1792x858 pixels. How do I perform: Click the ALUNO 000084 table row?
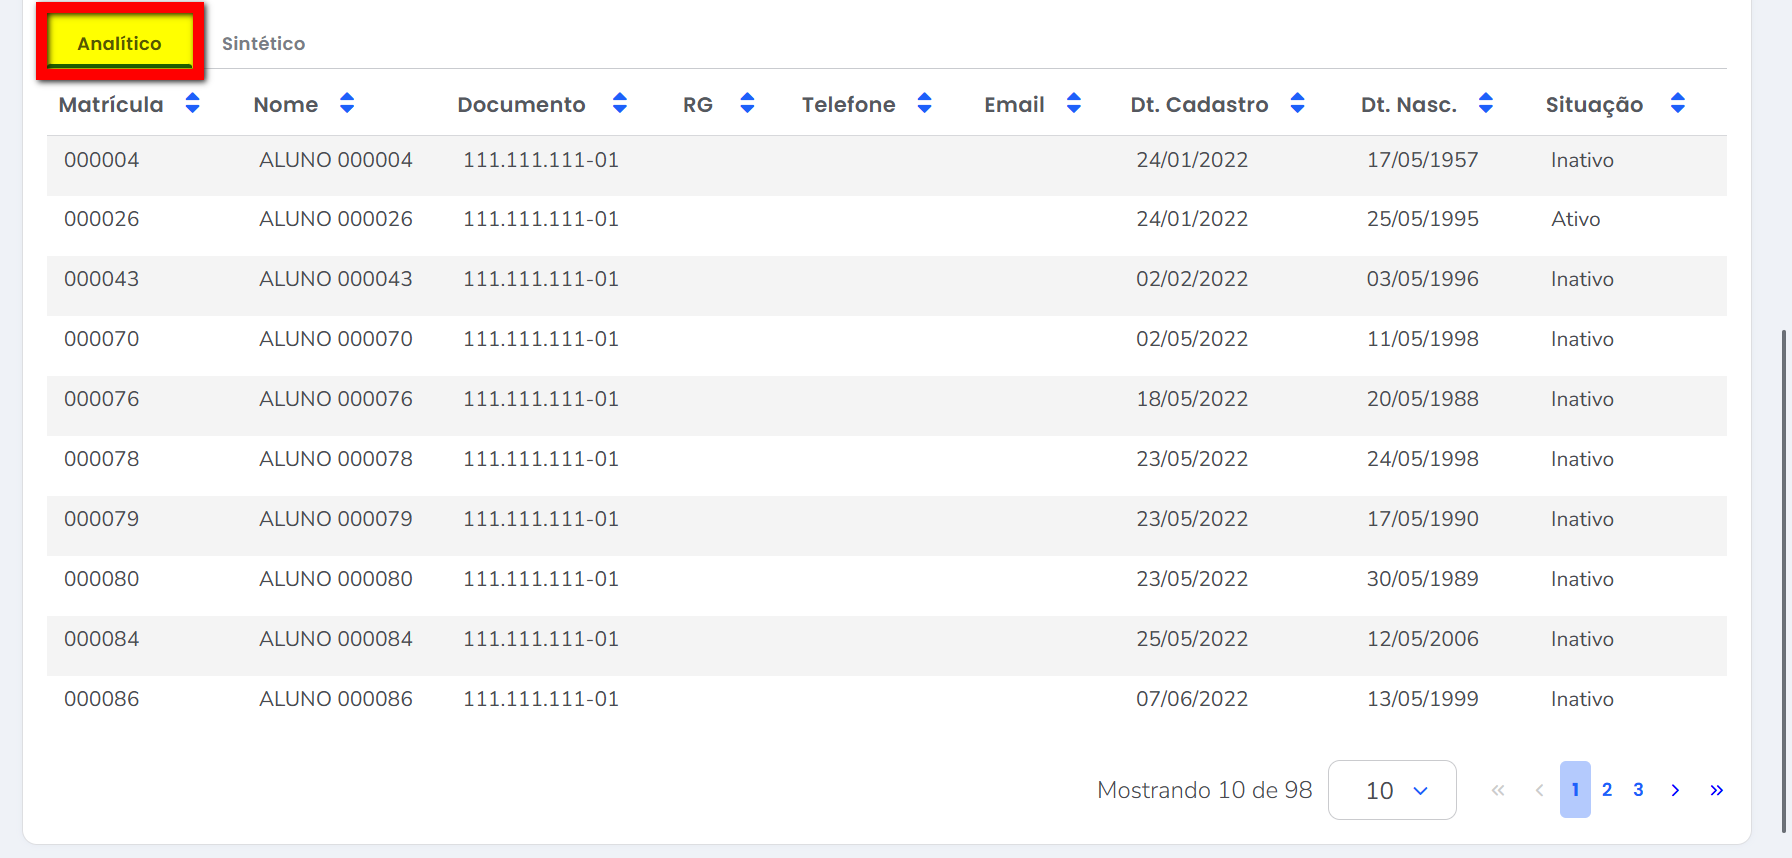(x=336, y=639)
